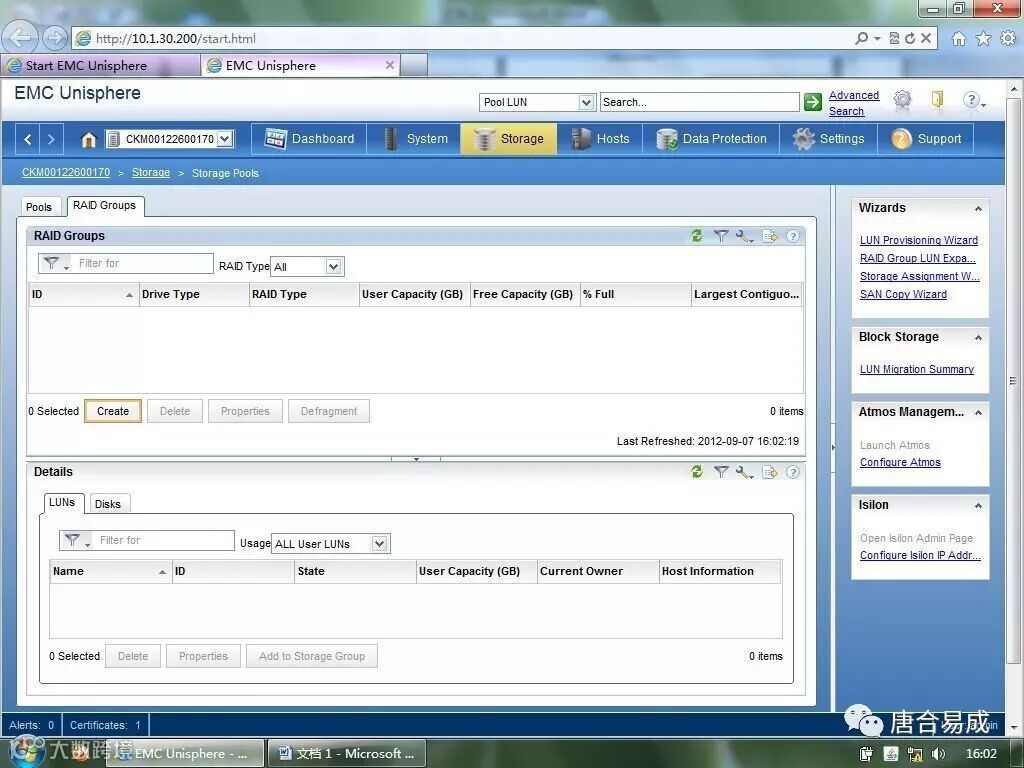Switch to Start EMC Unisphere browser tab
Screen dimensions: 1024x768
tap(100, 65)
